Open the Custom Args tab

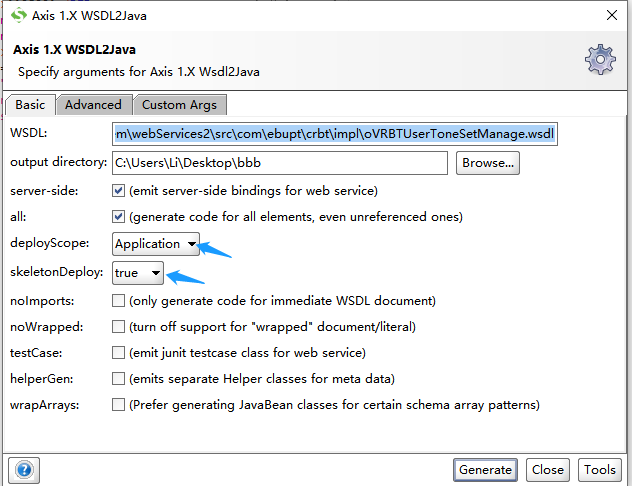point(178,104)
